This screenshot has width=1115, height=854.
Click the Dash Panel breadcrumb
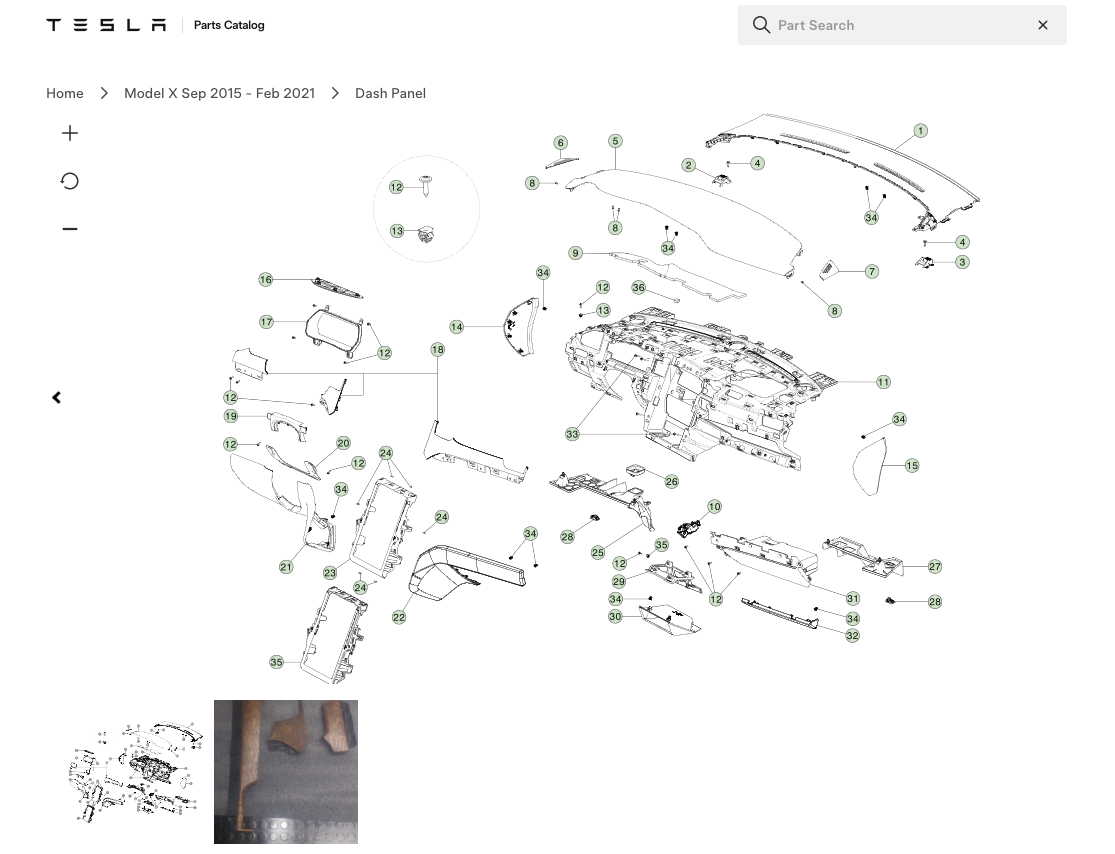coord(390,93)
